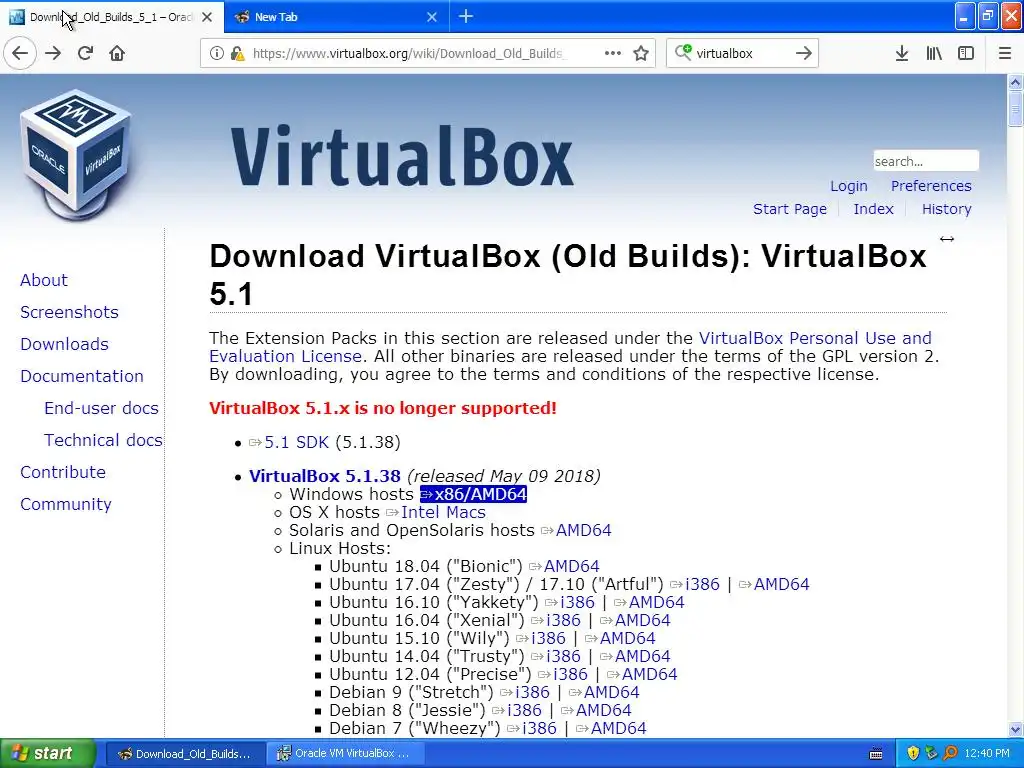Open the Community sidebar link
1024x768 pixels.
coord(65,504)
